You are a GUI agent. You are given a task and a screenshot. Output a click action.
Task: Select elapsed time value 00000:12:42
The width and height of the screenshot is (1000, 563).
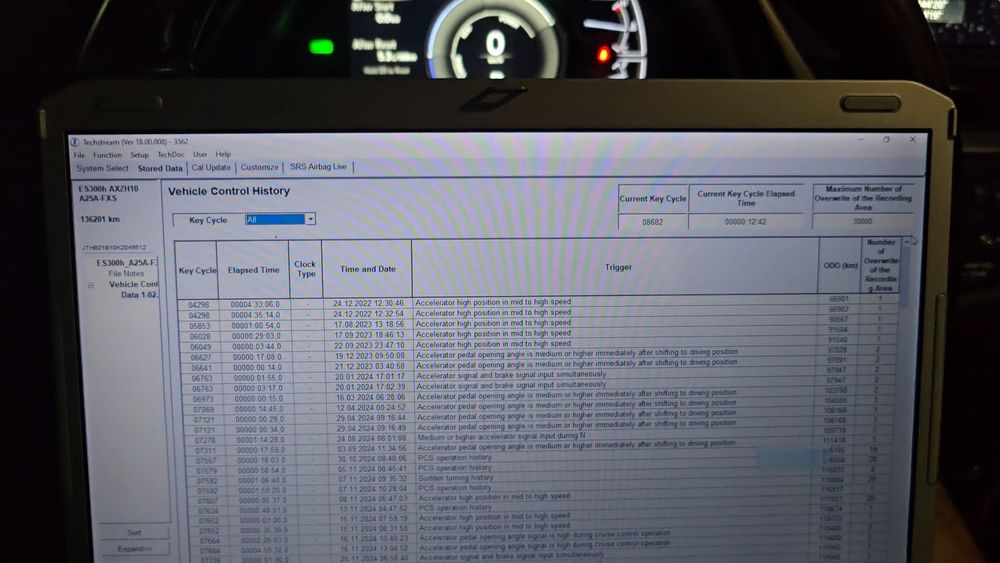point(745,222)
